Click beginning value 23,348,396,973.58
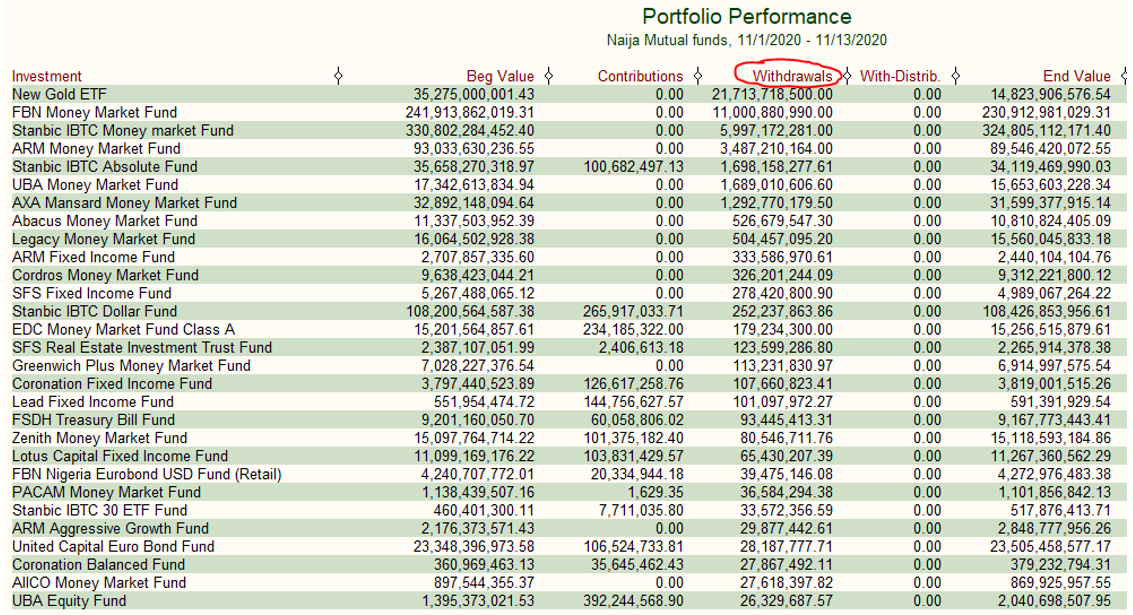This screenshot has width=1133, height=615. click(x=474, y=546)
